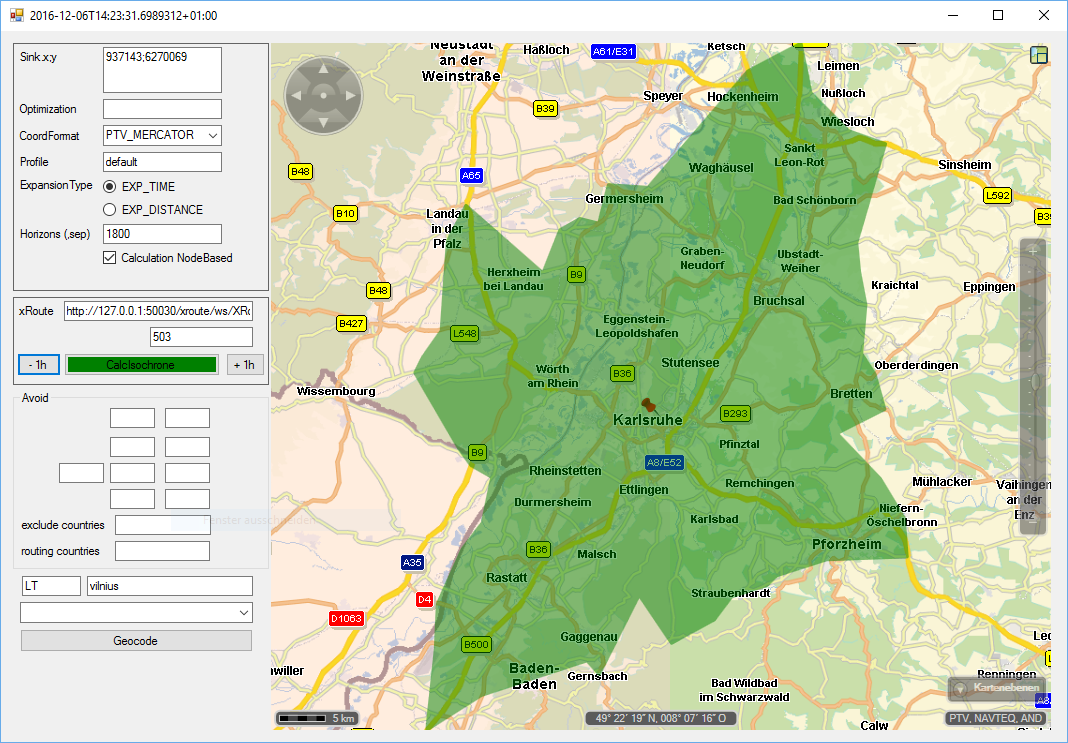Expand the Kartenebenen layers panel
This screenshot has width=1068, height=743.
pyautogui.click(x=997, y=688)
